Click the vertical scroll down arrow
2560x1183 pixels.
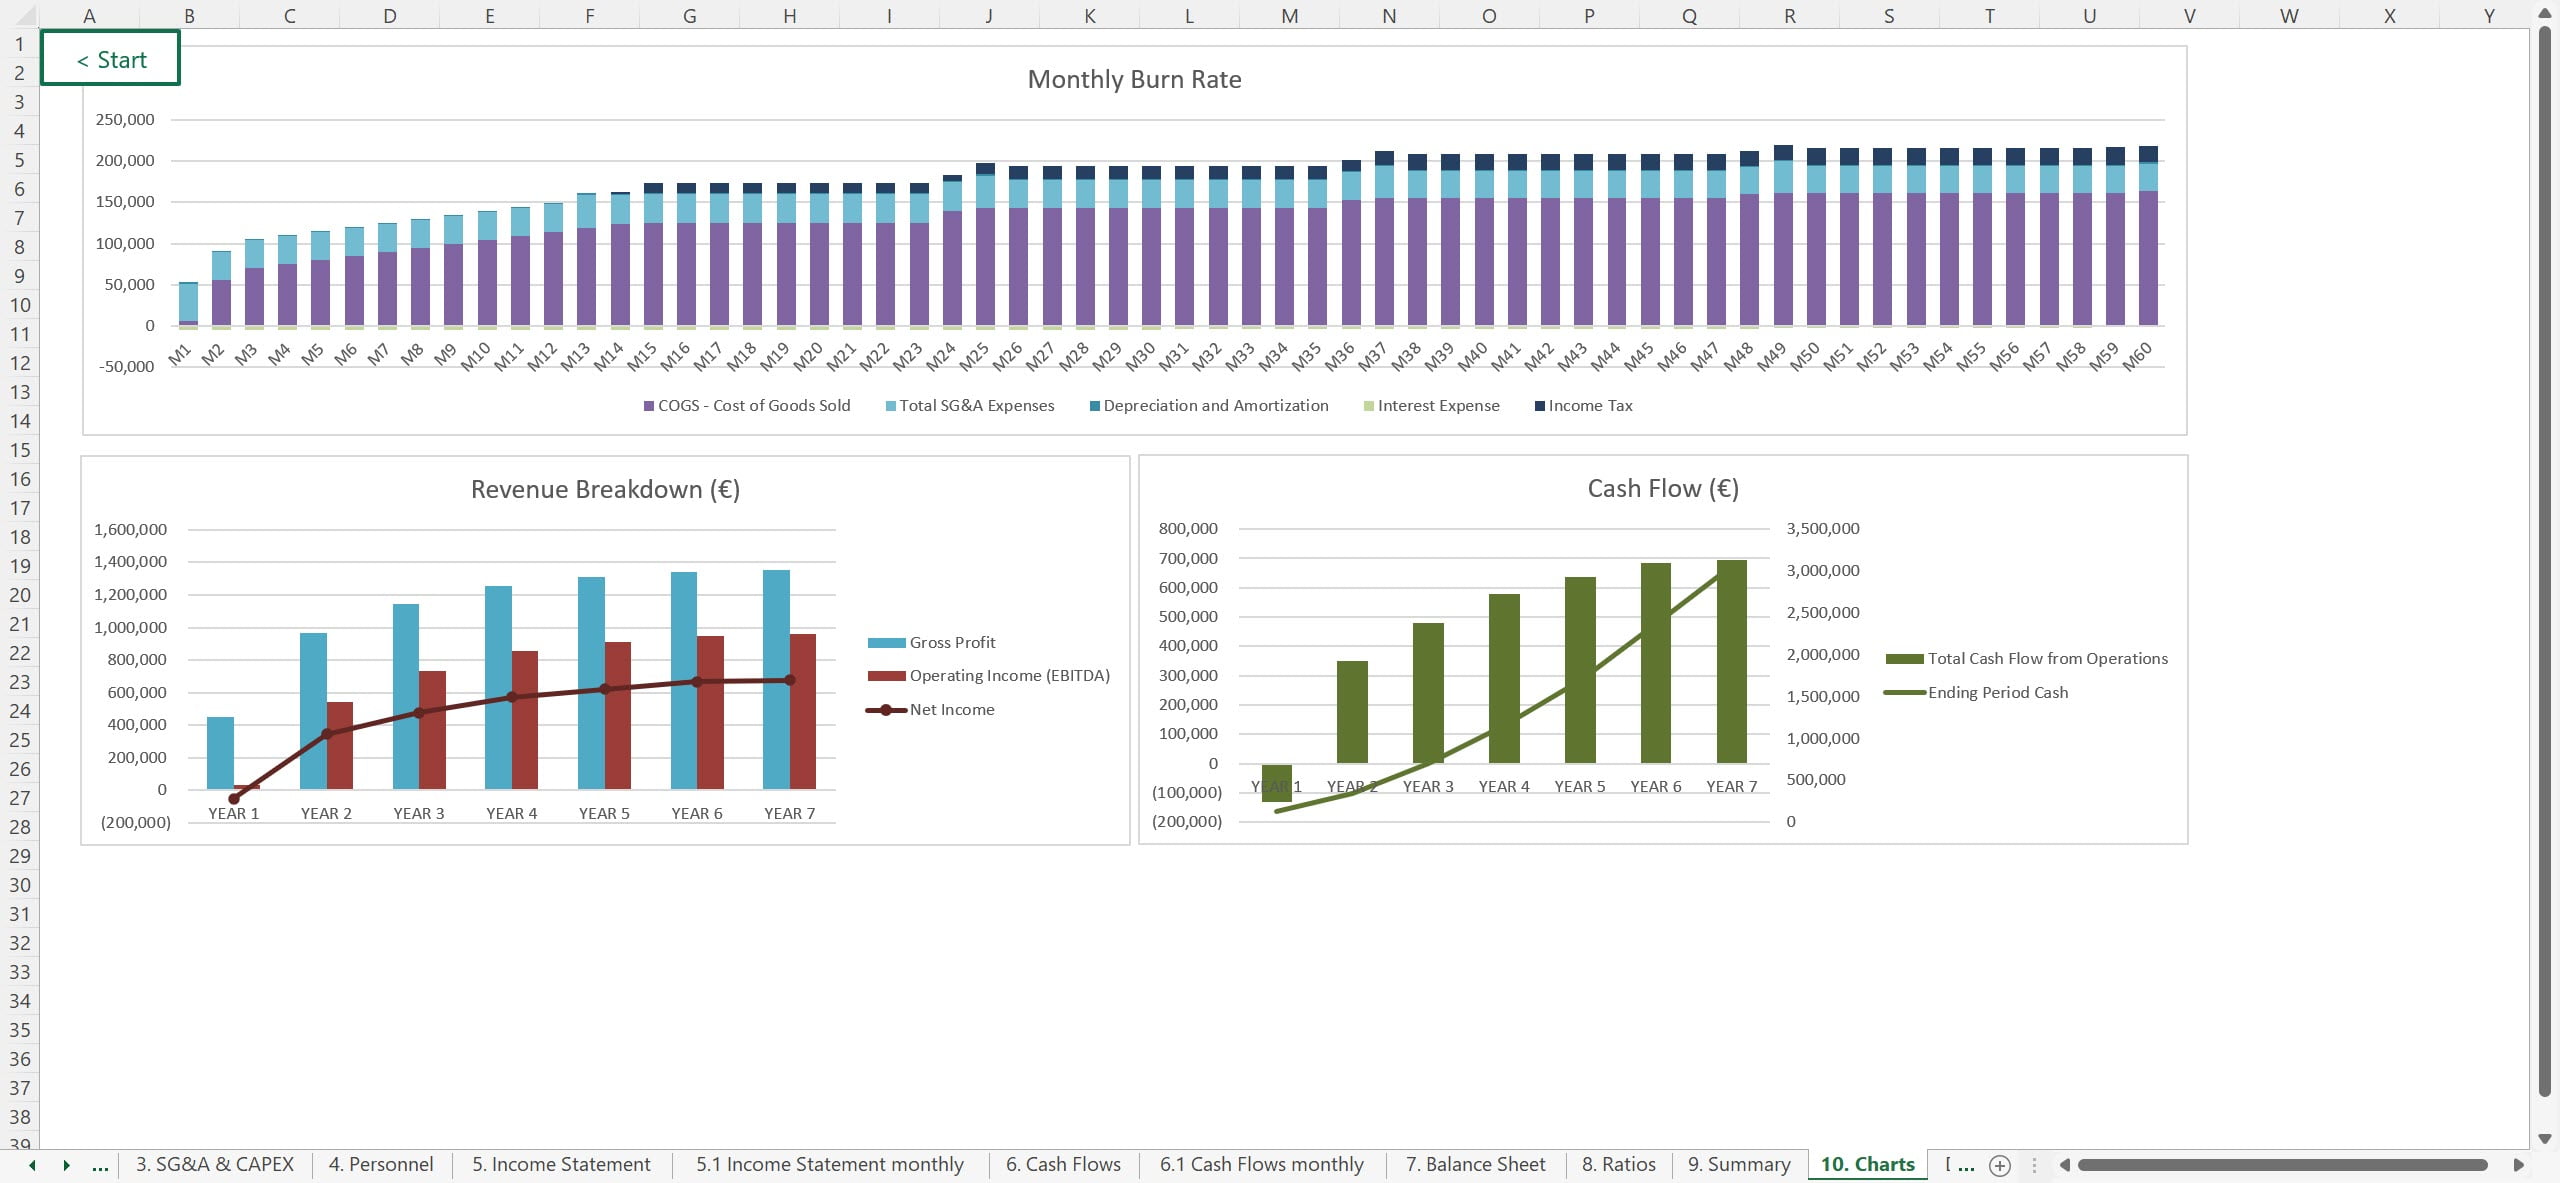[x=2545, y=1139]
